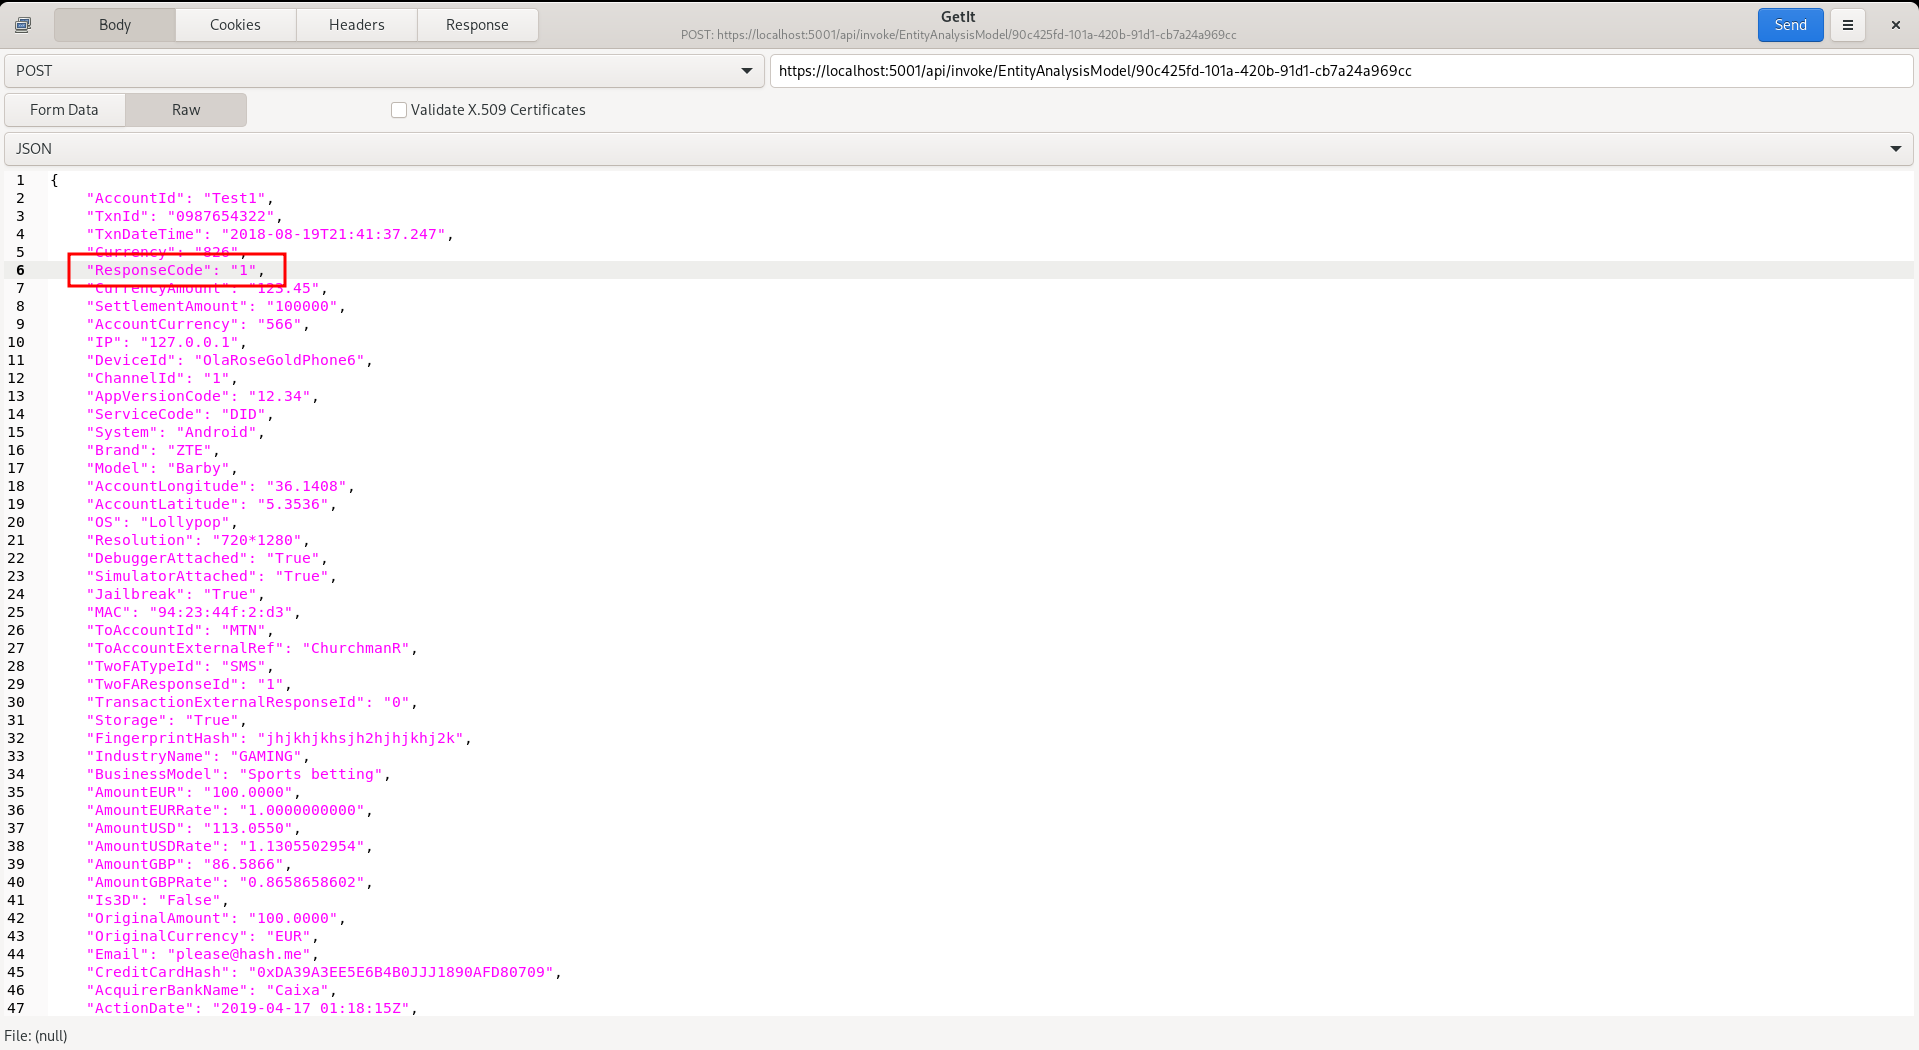Click the "ResponseCode": "1" line
The image size is (1919, 1050).
(x=175, y=270)
